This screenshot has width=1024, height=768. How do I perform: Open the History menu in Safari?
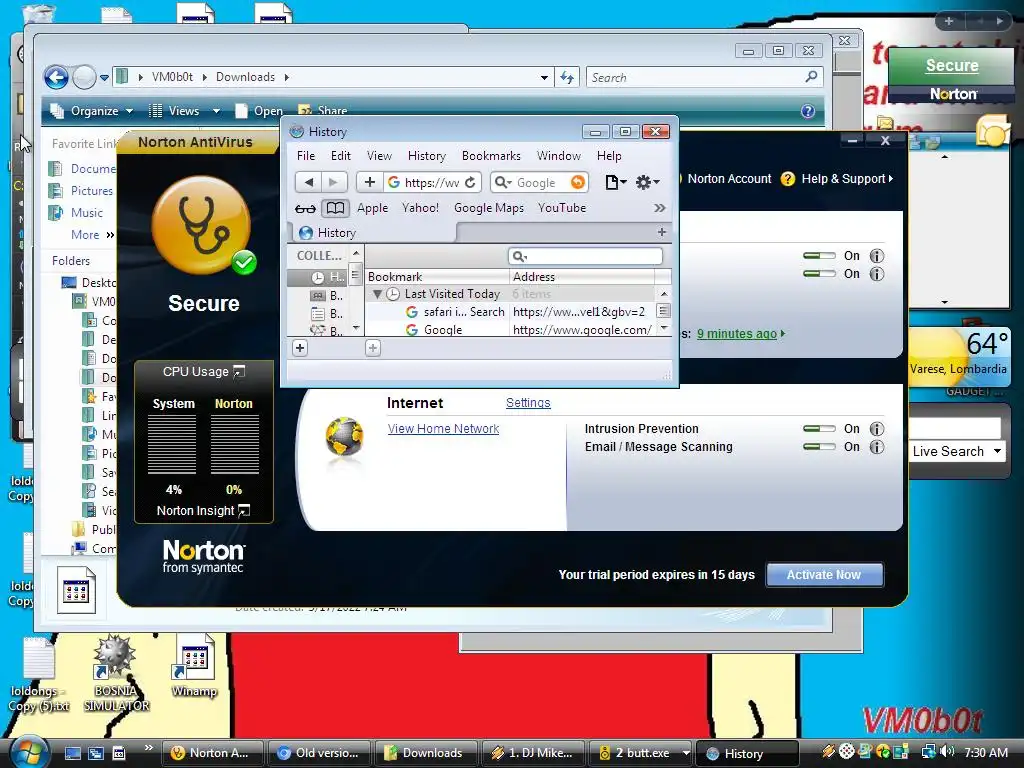tap(426, 156)
